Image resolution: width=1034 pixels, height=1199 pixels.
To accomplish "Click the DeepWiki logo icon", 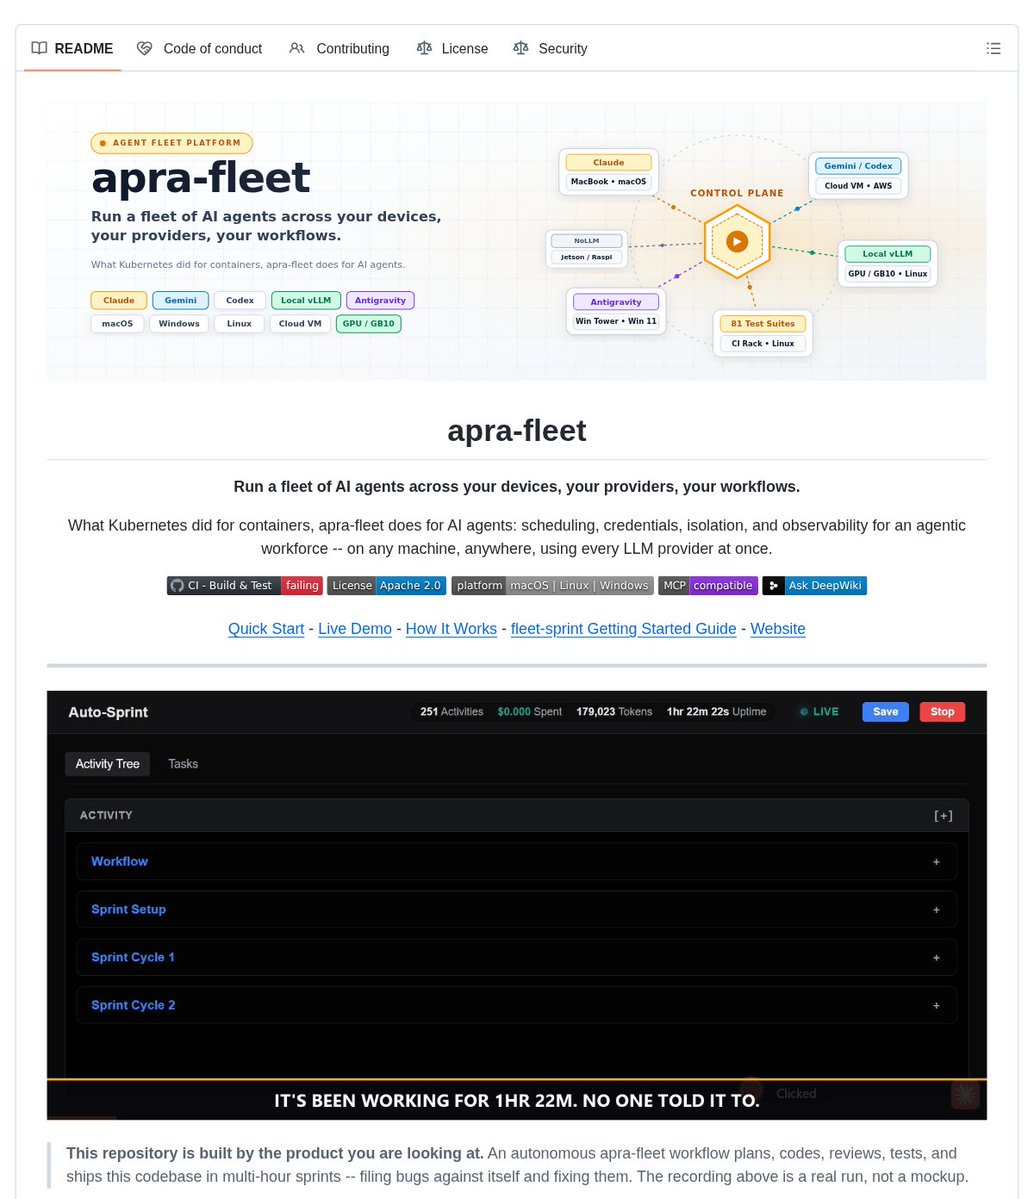I will (773, 586).
